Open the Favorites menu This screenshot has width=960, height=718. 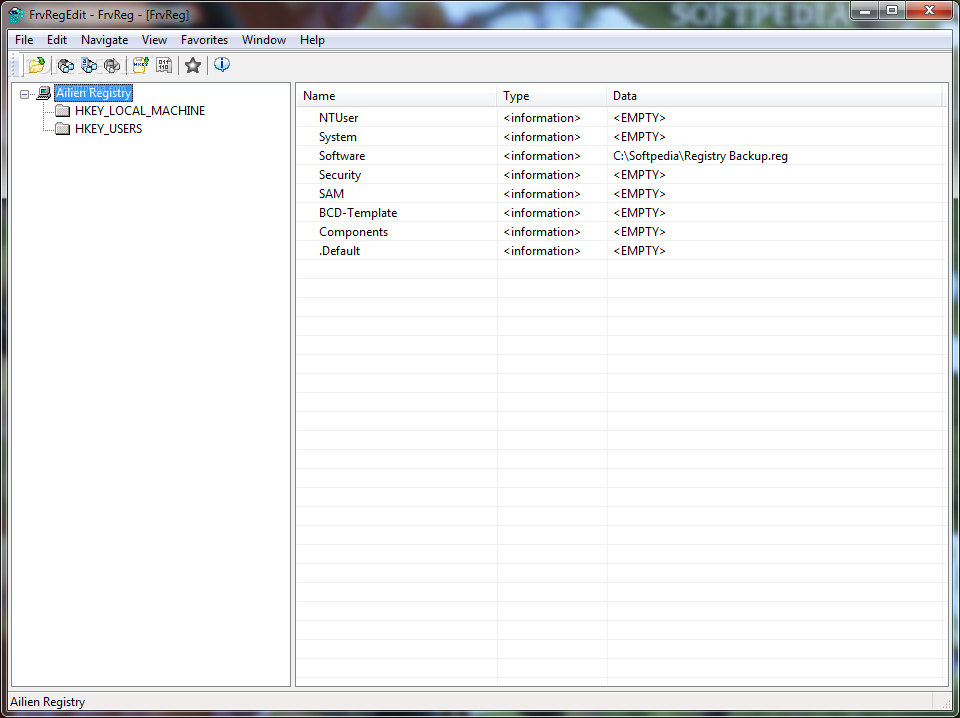204,40
